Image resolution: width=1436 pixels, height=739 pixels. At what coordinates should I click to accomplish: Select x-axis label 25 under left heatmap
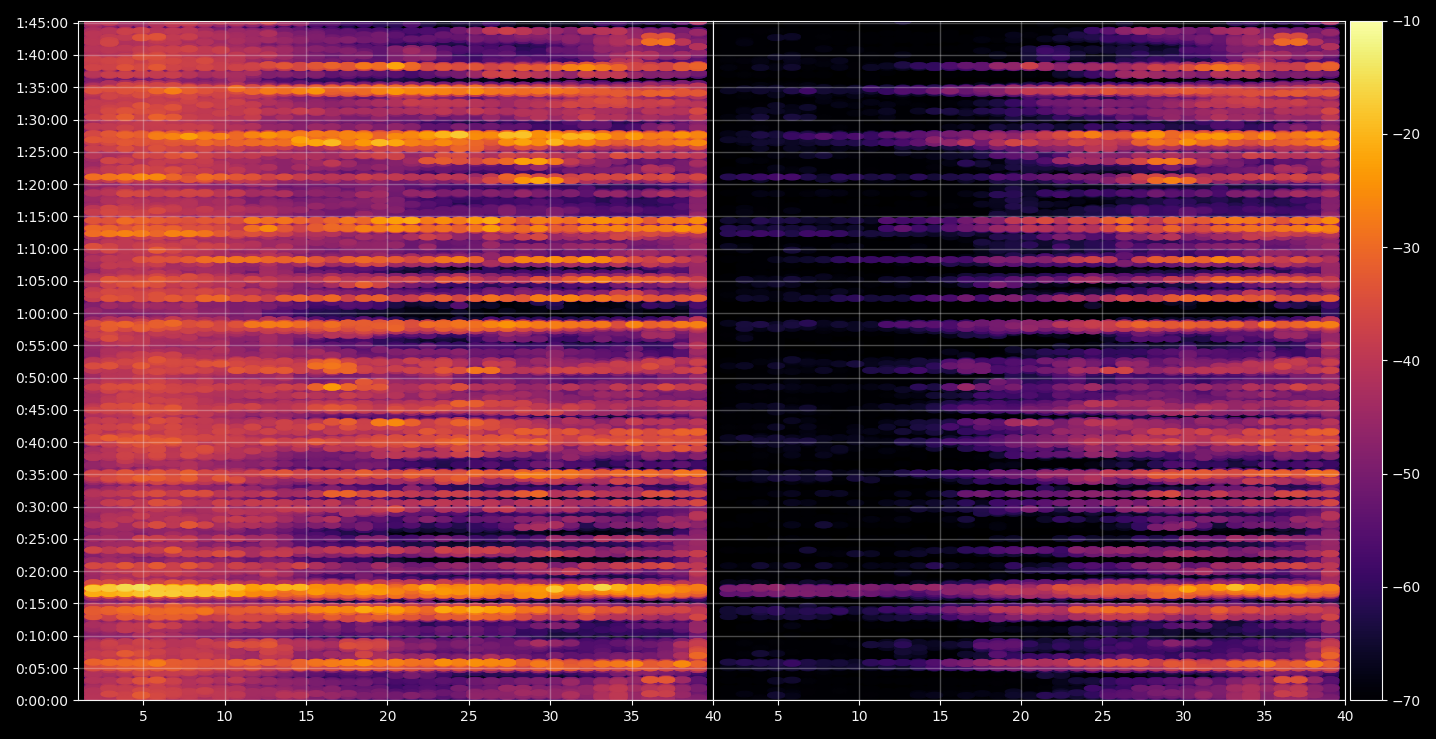pos(469,717)
